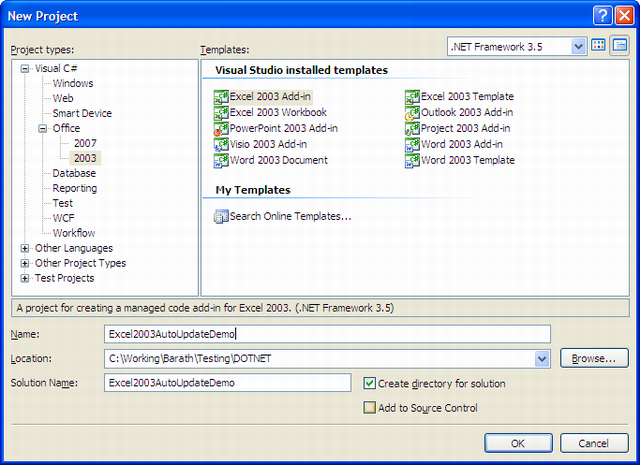
Task: Enable Add to Source Control checkbox
Action: coord(369,407)
